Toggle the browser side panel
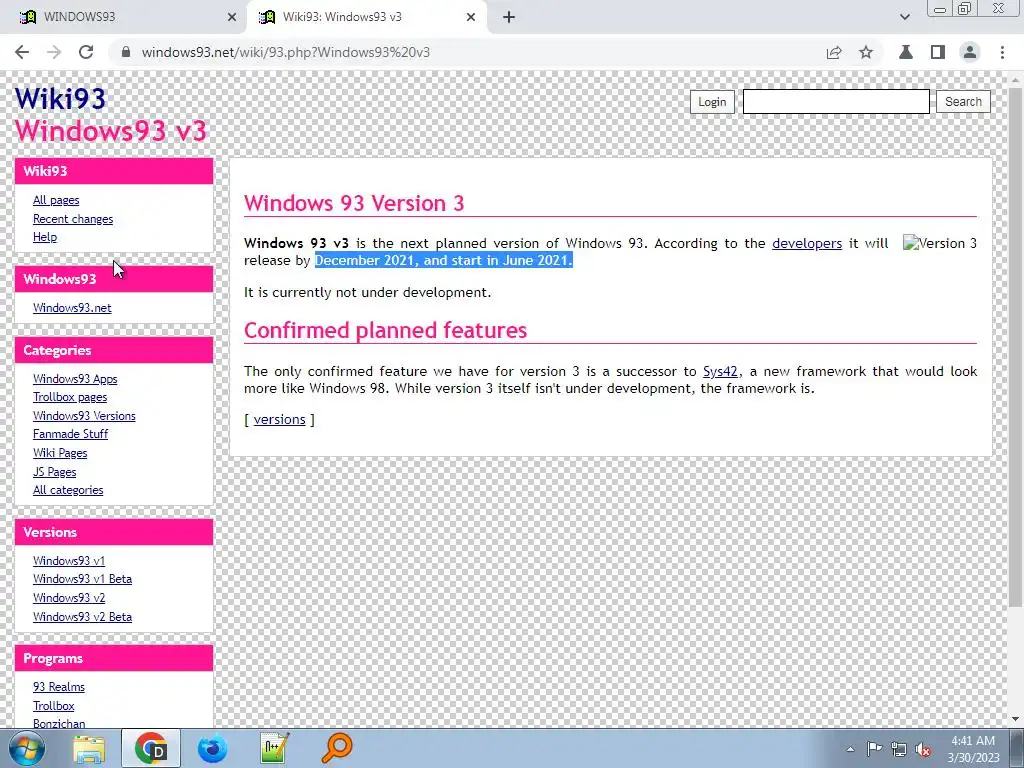Image resolution: width=1024 pixels, height=768 pixels. point(938,52)
